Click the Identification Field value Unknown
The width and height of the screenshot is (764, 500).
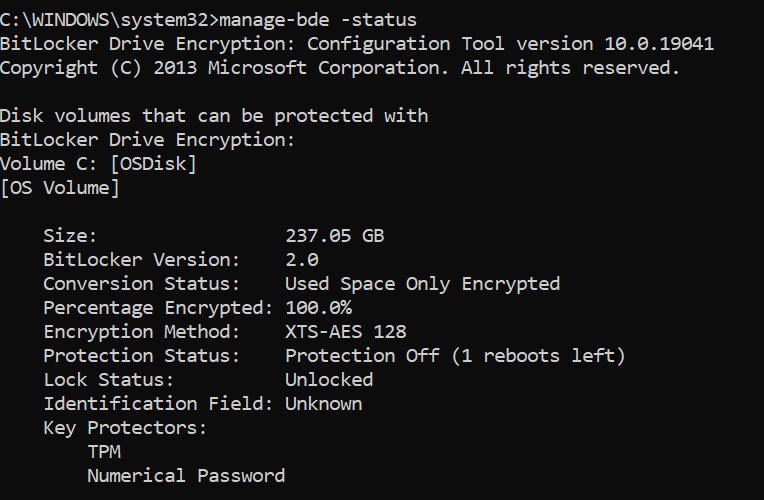pyautogui.click(x=323, y=404)
